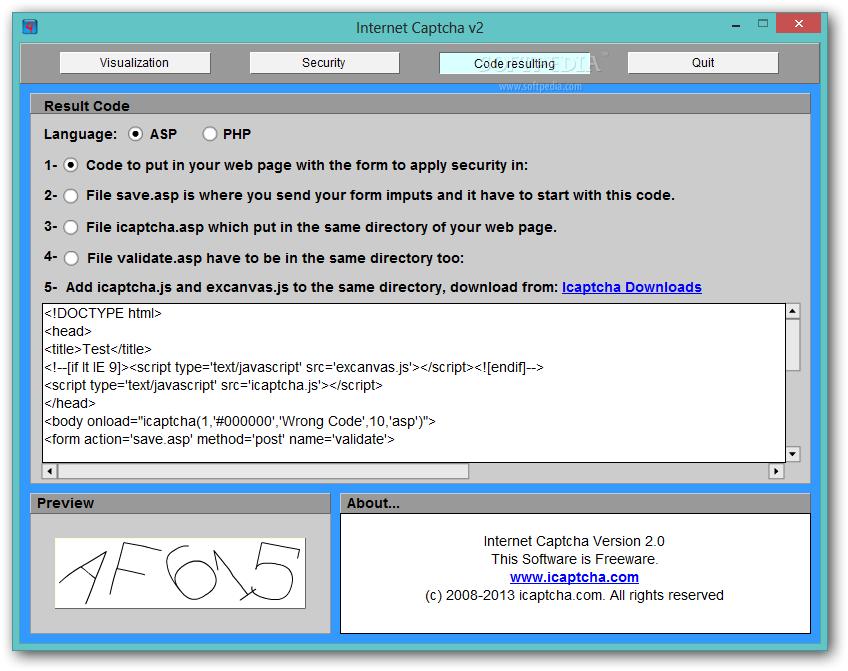Maximize the Internet Captcha window

point(763,24)
